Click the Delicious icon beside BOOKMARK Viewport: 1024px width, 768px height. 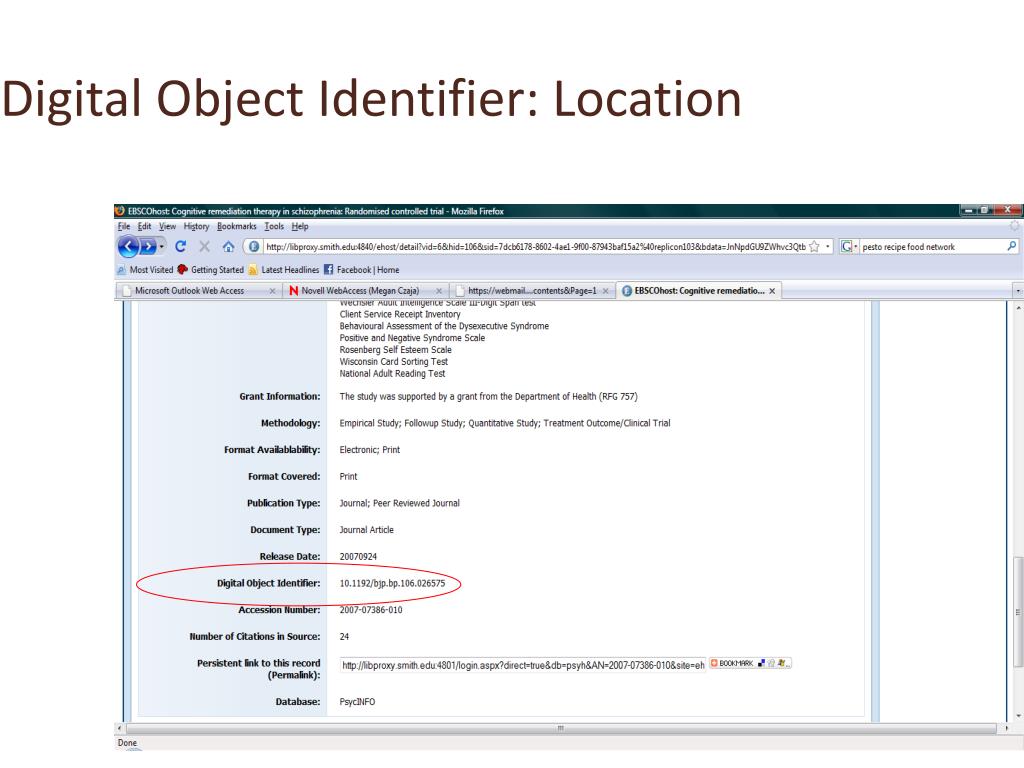(761, 664)
